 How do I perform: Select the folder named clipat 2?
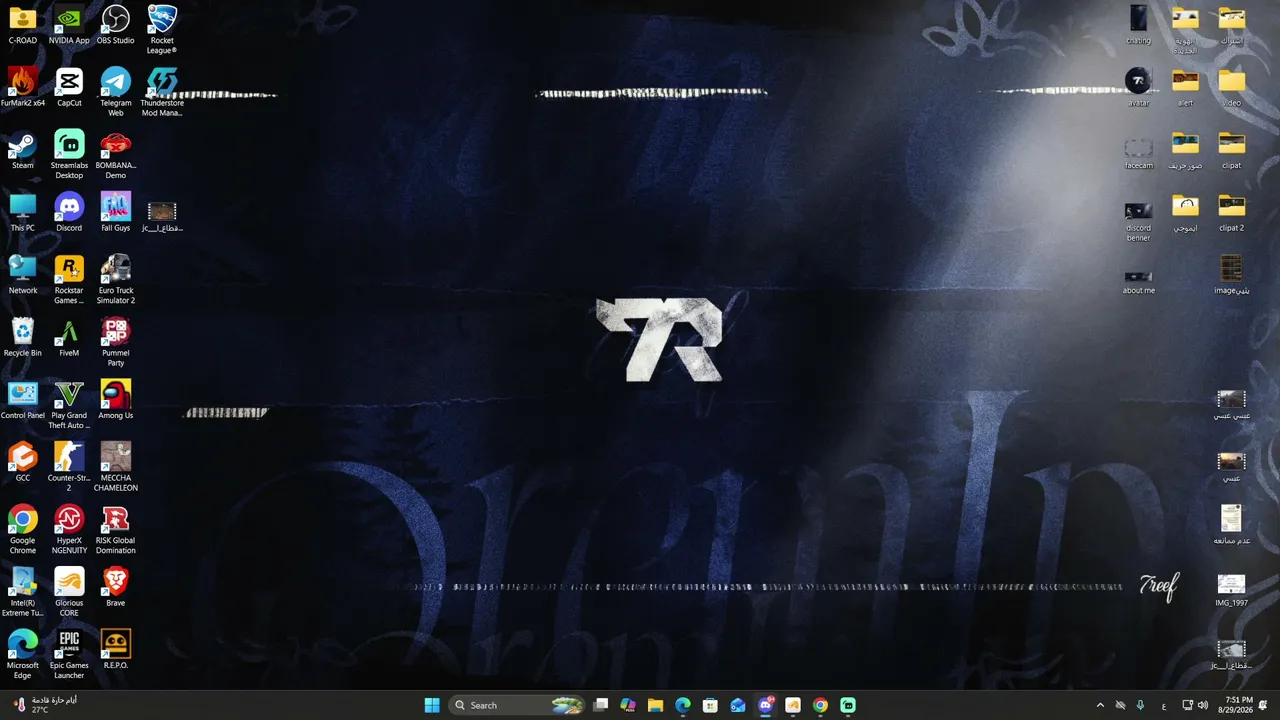point(1231,212)
